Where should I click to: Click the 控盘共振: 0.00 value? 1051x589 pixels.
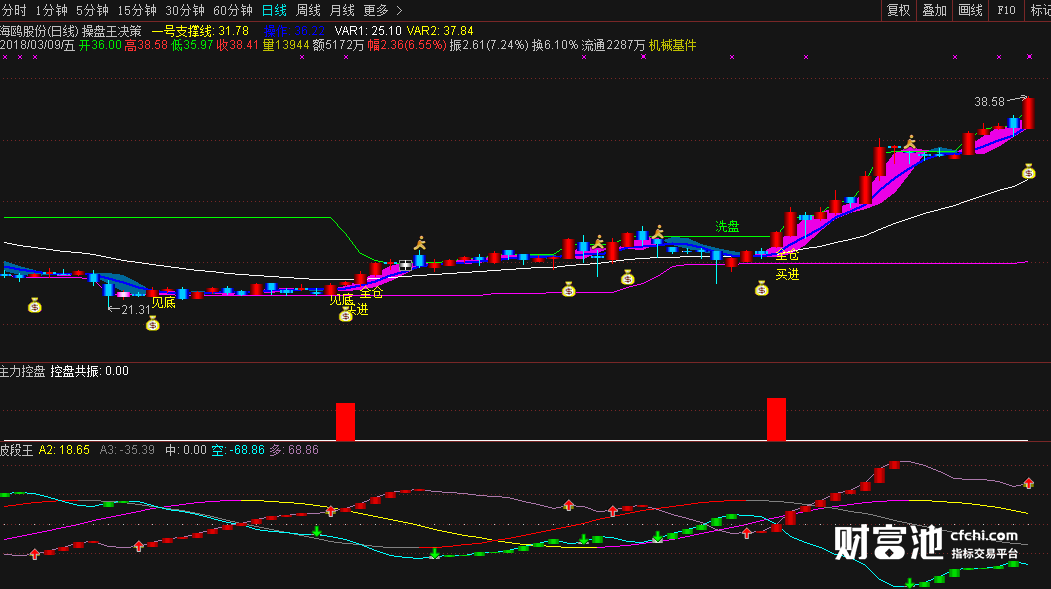click(90, 371)
